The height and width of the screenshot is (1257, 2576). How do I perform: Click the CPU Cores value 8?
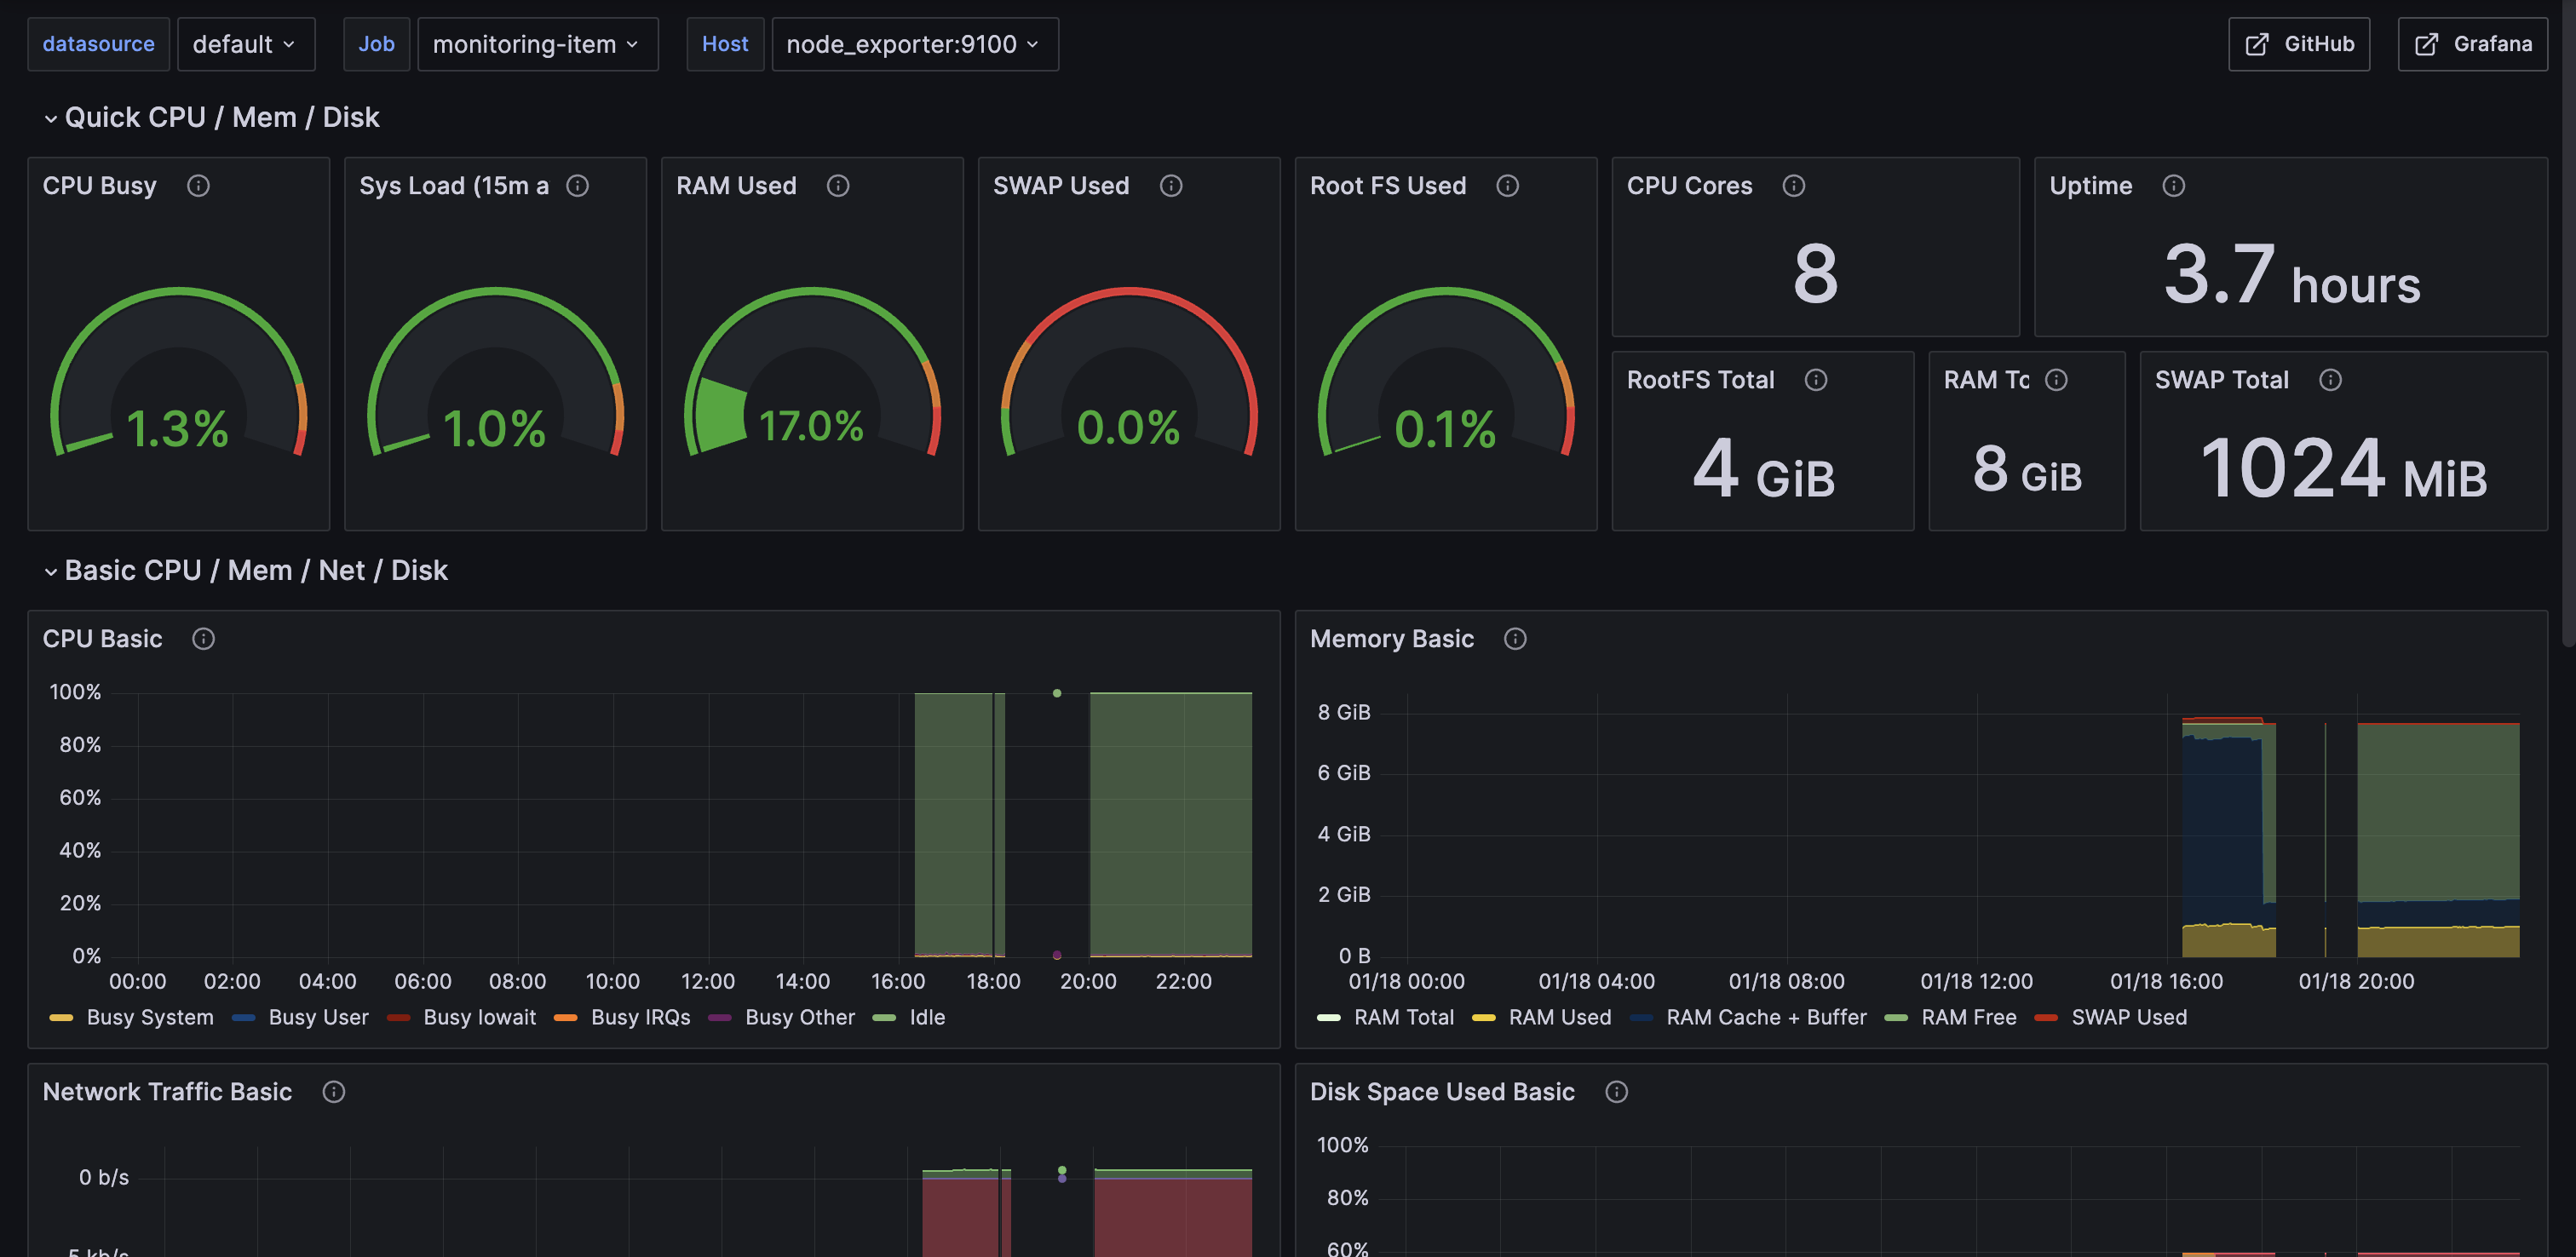(1816, 274)
